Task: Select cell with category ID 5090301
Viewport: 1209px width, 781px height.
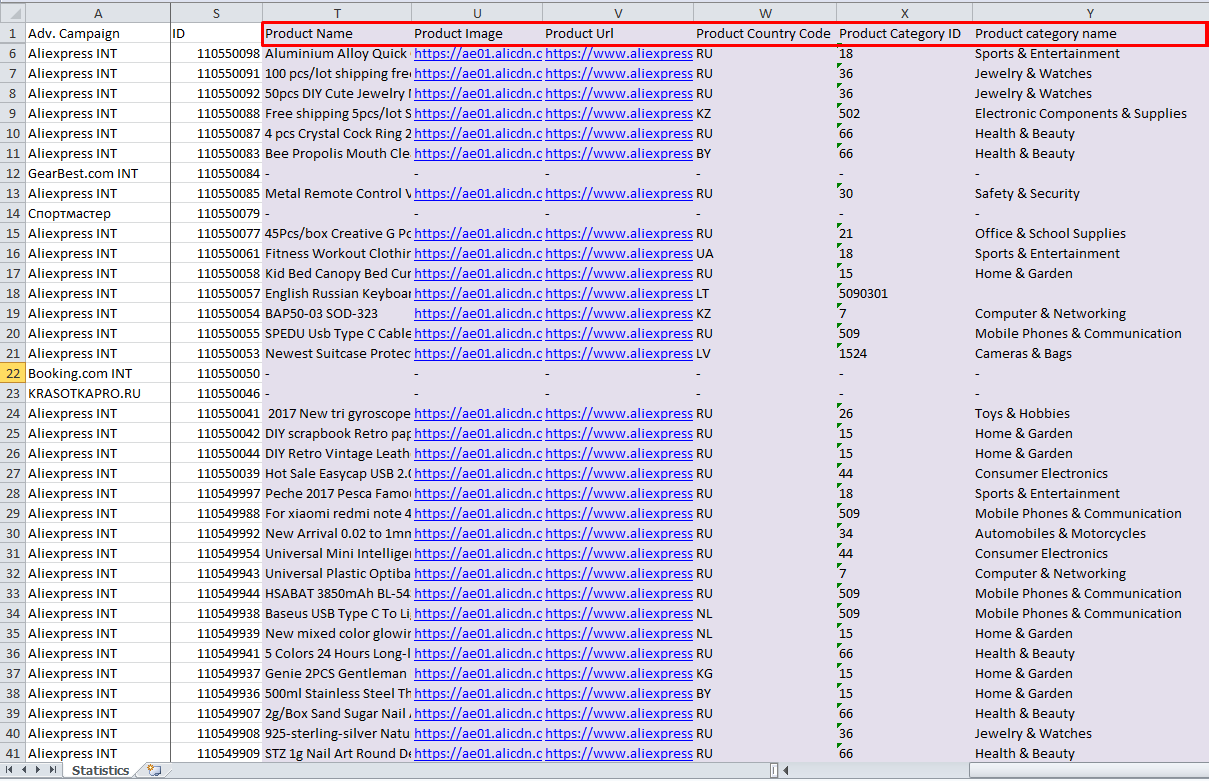Action: 903,294
